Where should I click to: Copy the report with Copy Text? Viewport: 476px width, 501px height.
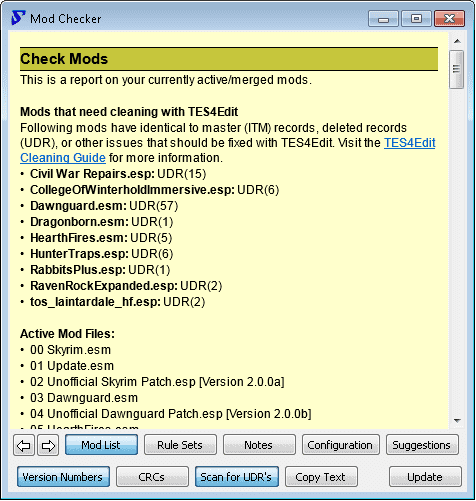(x=321, y=477)
